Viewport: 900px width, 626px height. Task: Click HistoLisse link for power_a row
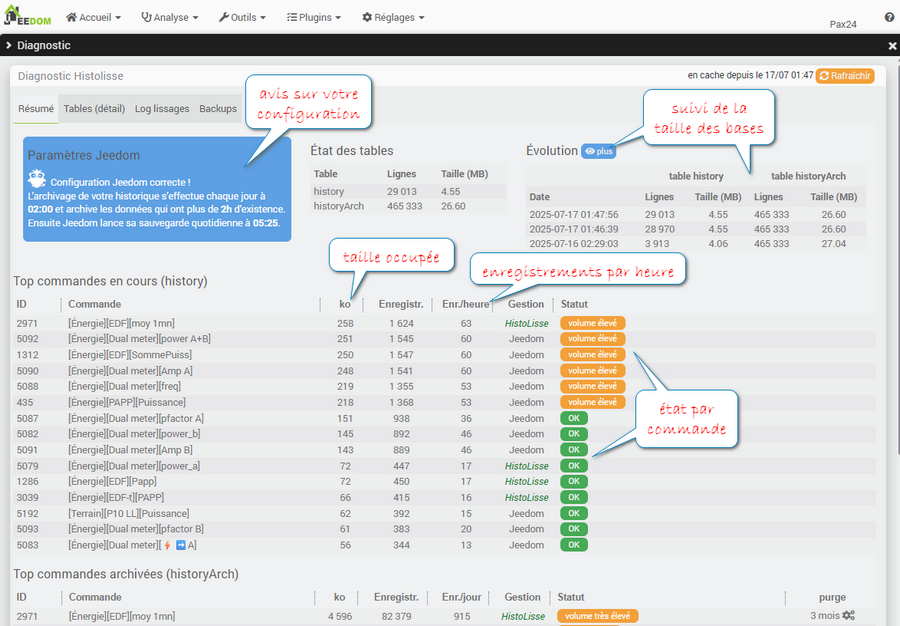pyautogui.click(x=526, y=466)
